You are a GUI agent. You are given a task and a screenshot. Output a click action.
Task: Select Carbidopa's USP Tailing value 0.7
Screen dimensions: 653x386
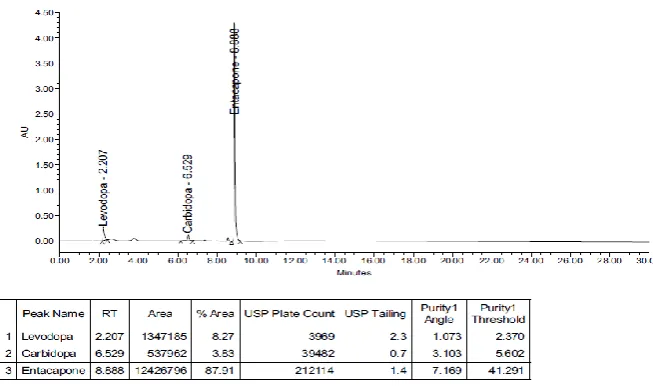(x=398, y=354)
